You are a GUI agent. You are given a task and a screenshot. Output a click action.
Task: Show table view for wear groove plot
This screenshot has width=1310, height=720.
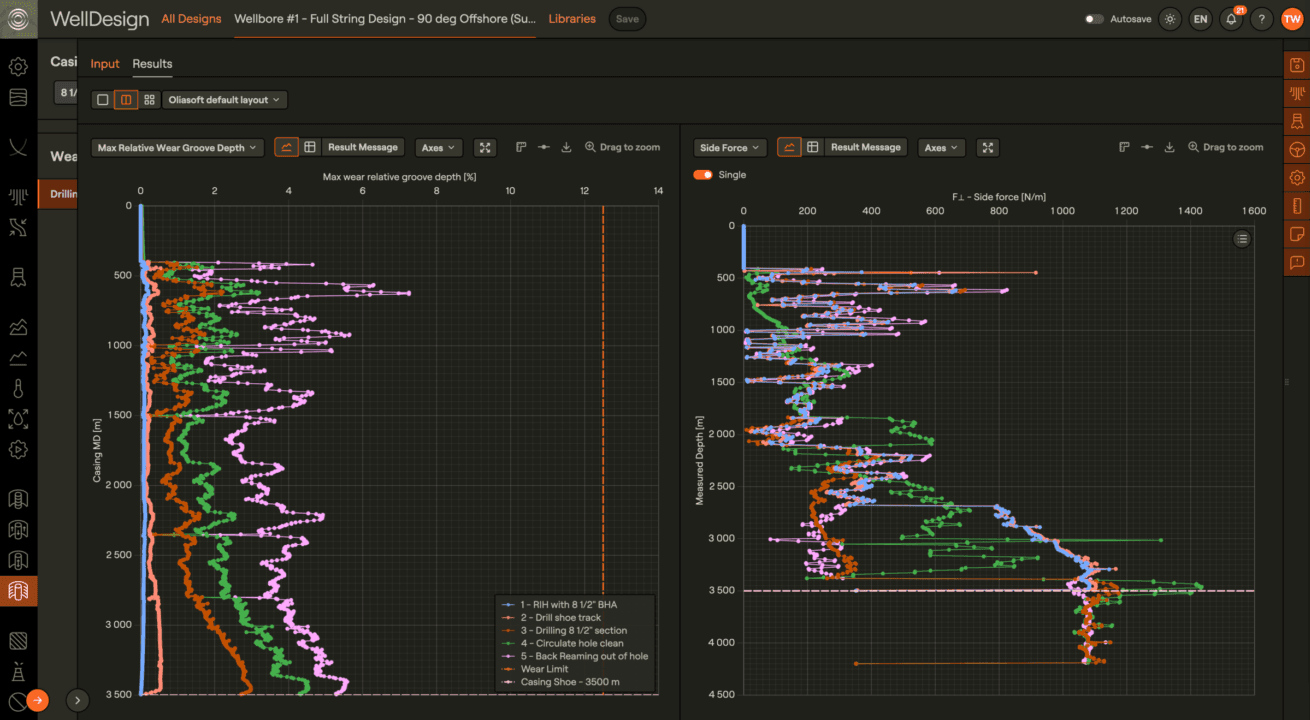coord(310,148)
